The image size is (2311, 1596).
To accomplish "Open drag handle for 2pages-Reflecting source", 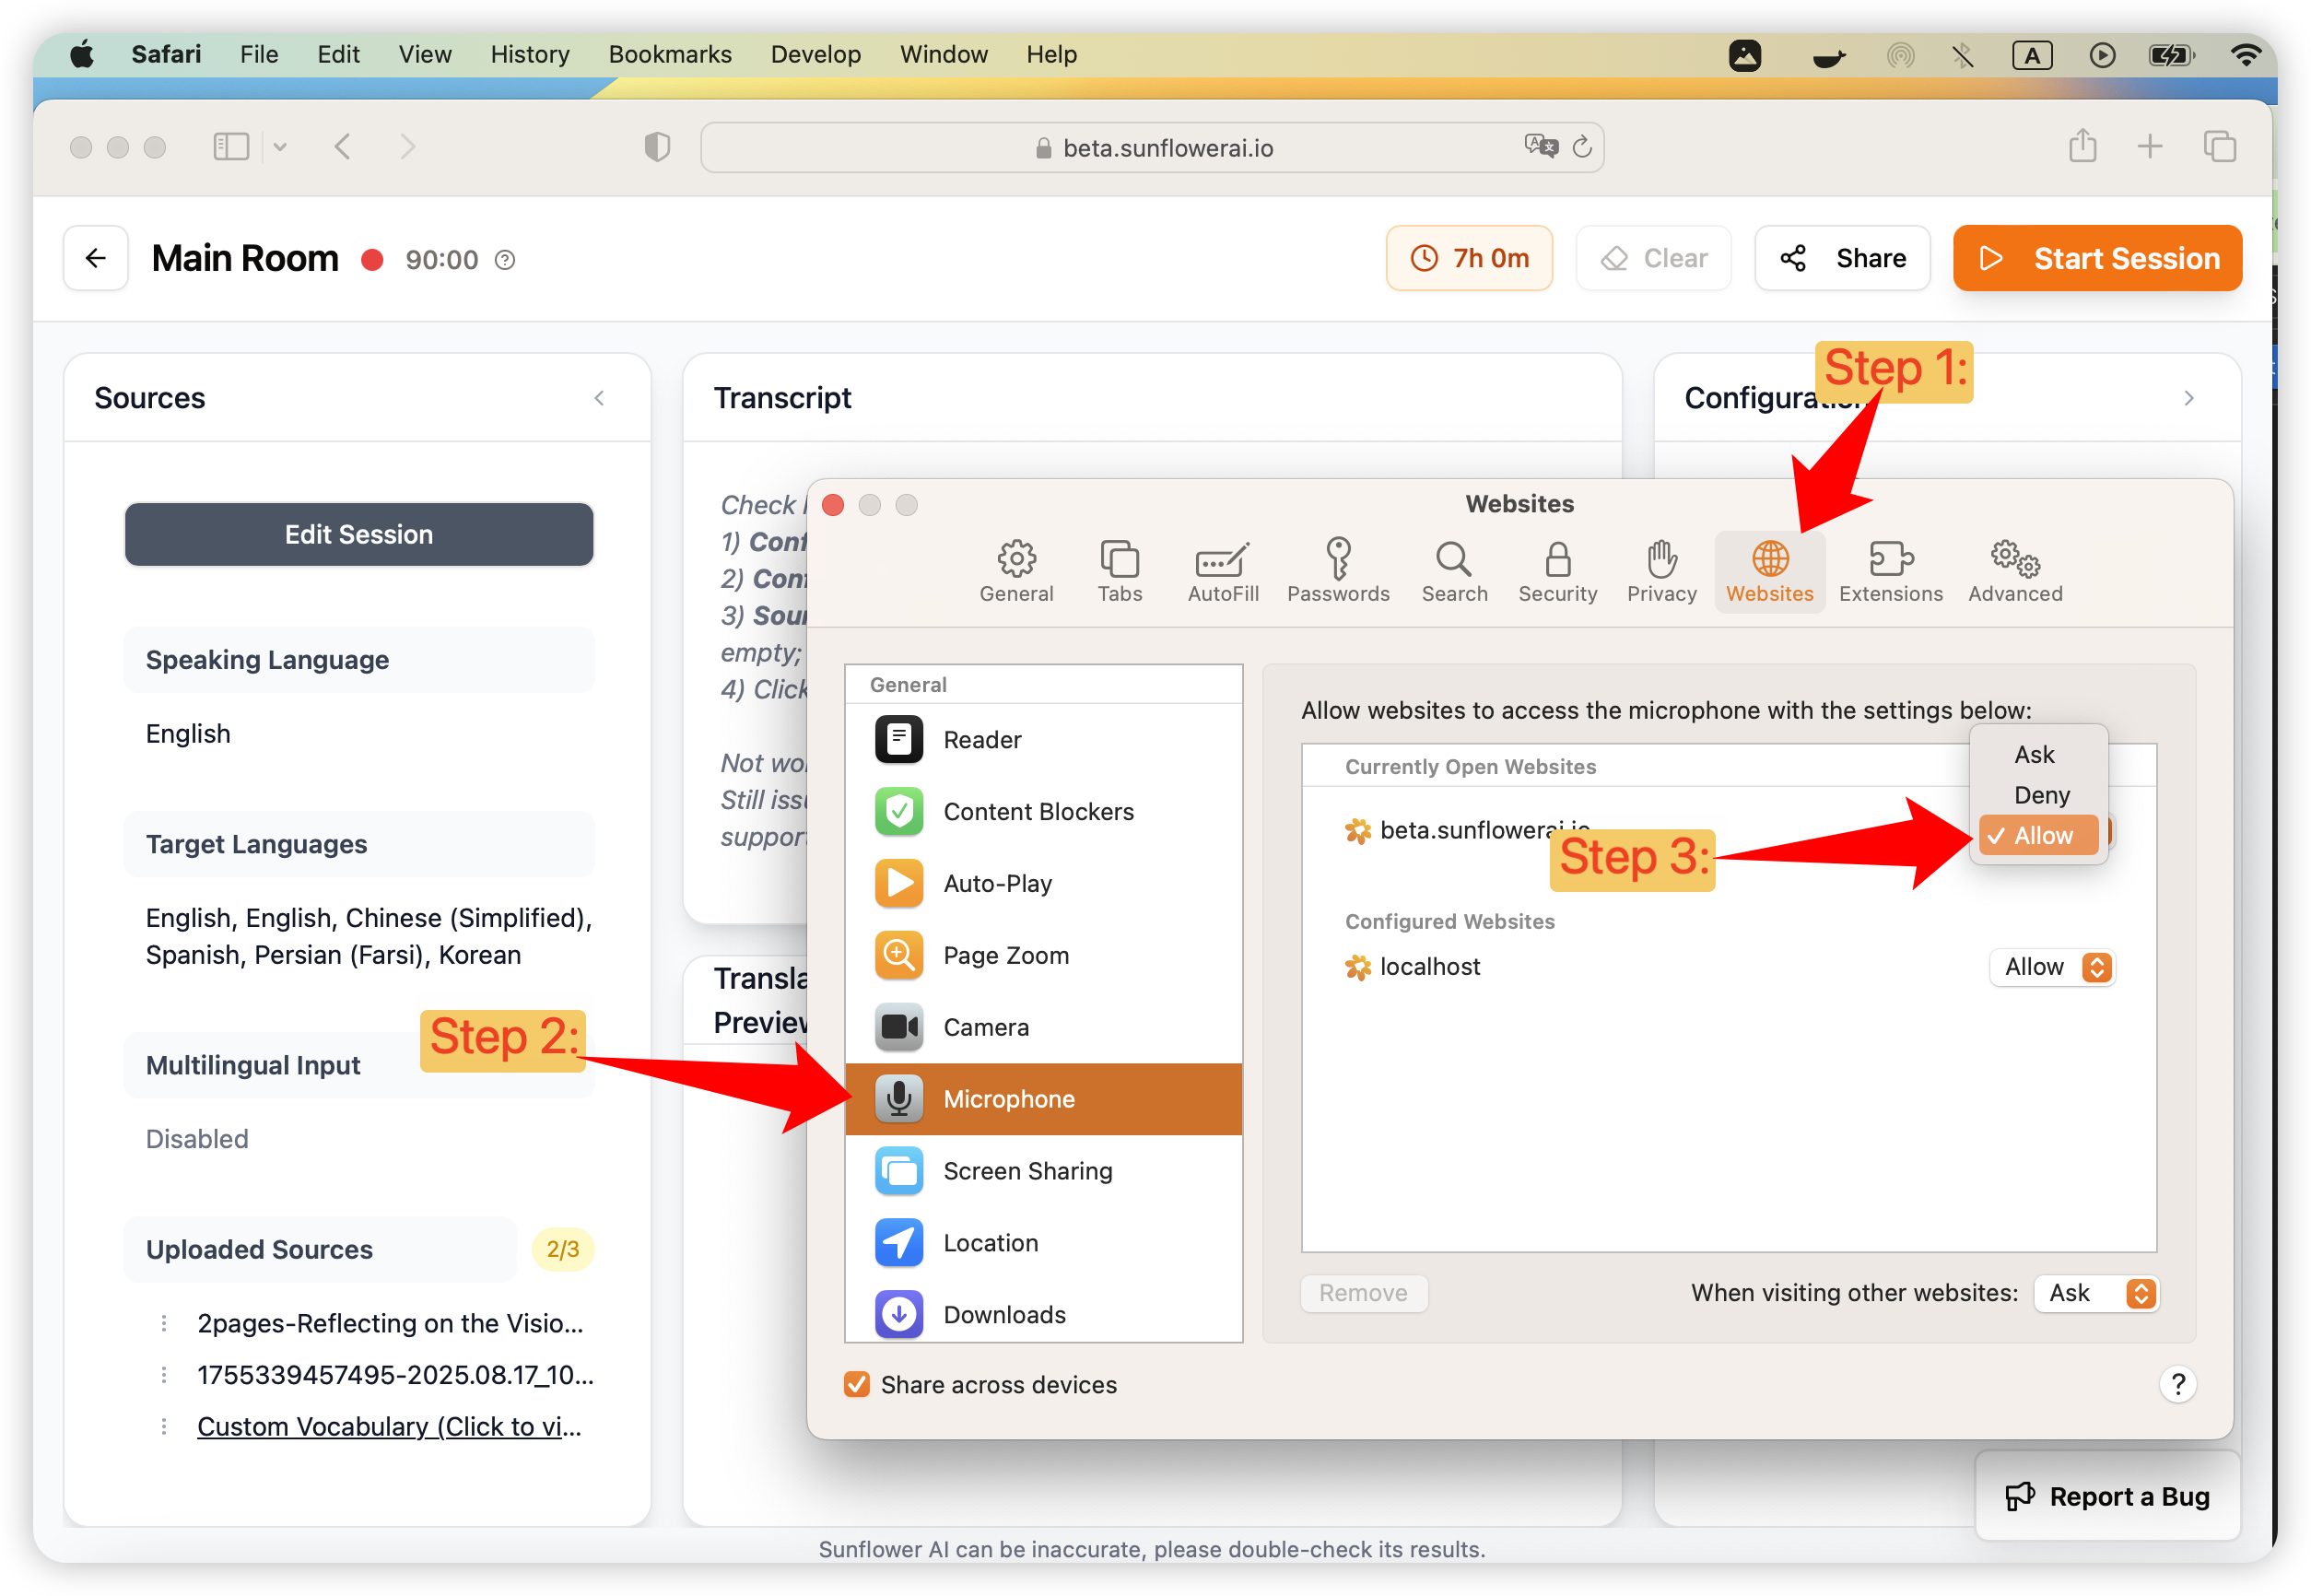I will point(164,1322).
